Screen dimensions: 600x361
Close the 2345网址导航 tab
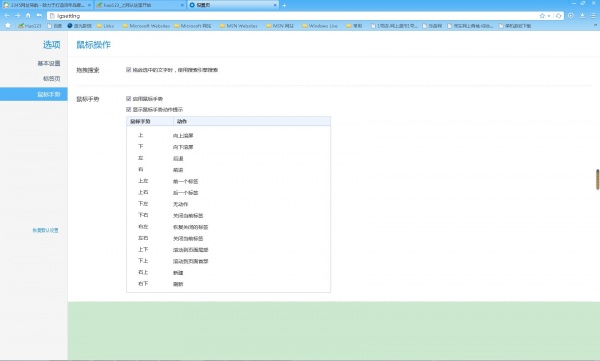[89, 5]
